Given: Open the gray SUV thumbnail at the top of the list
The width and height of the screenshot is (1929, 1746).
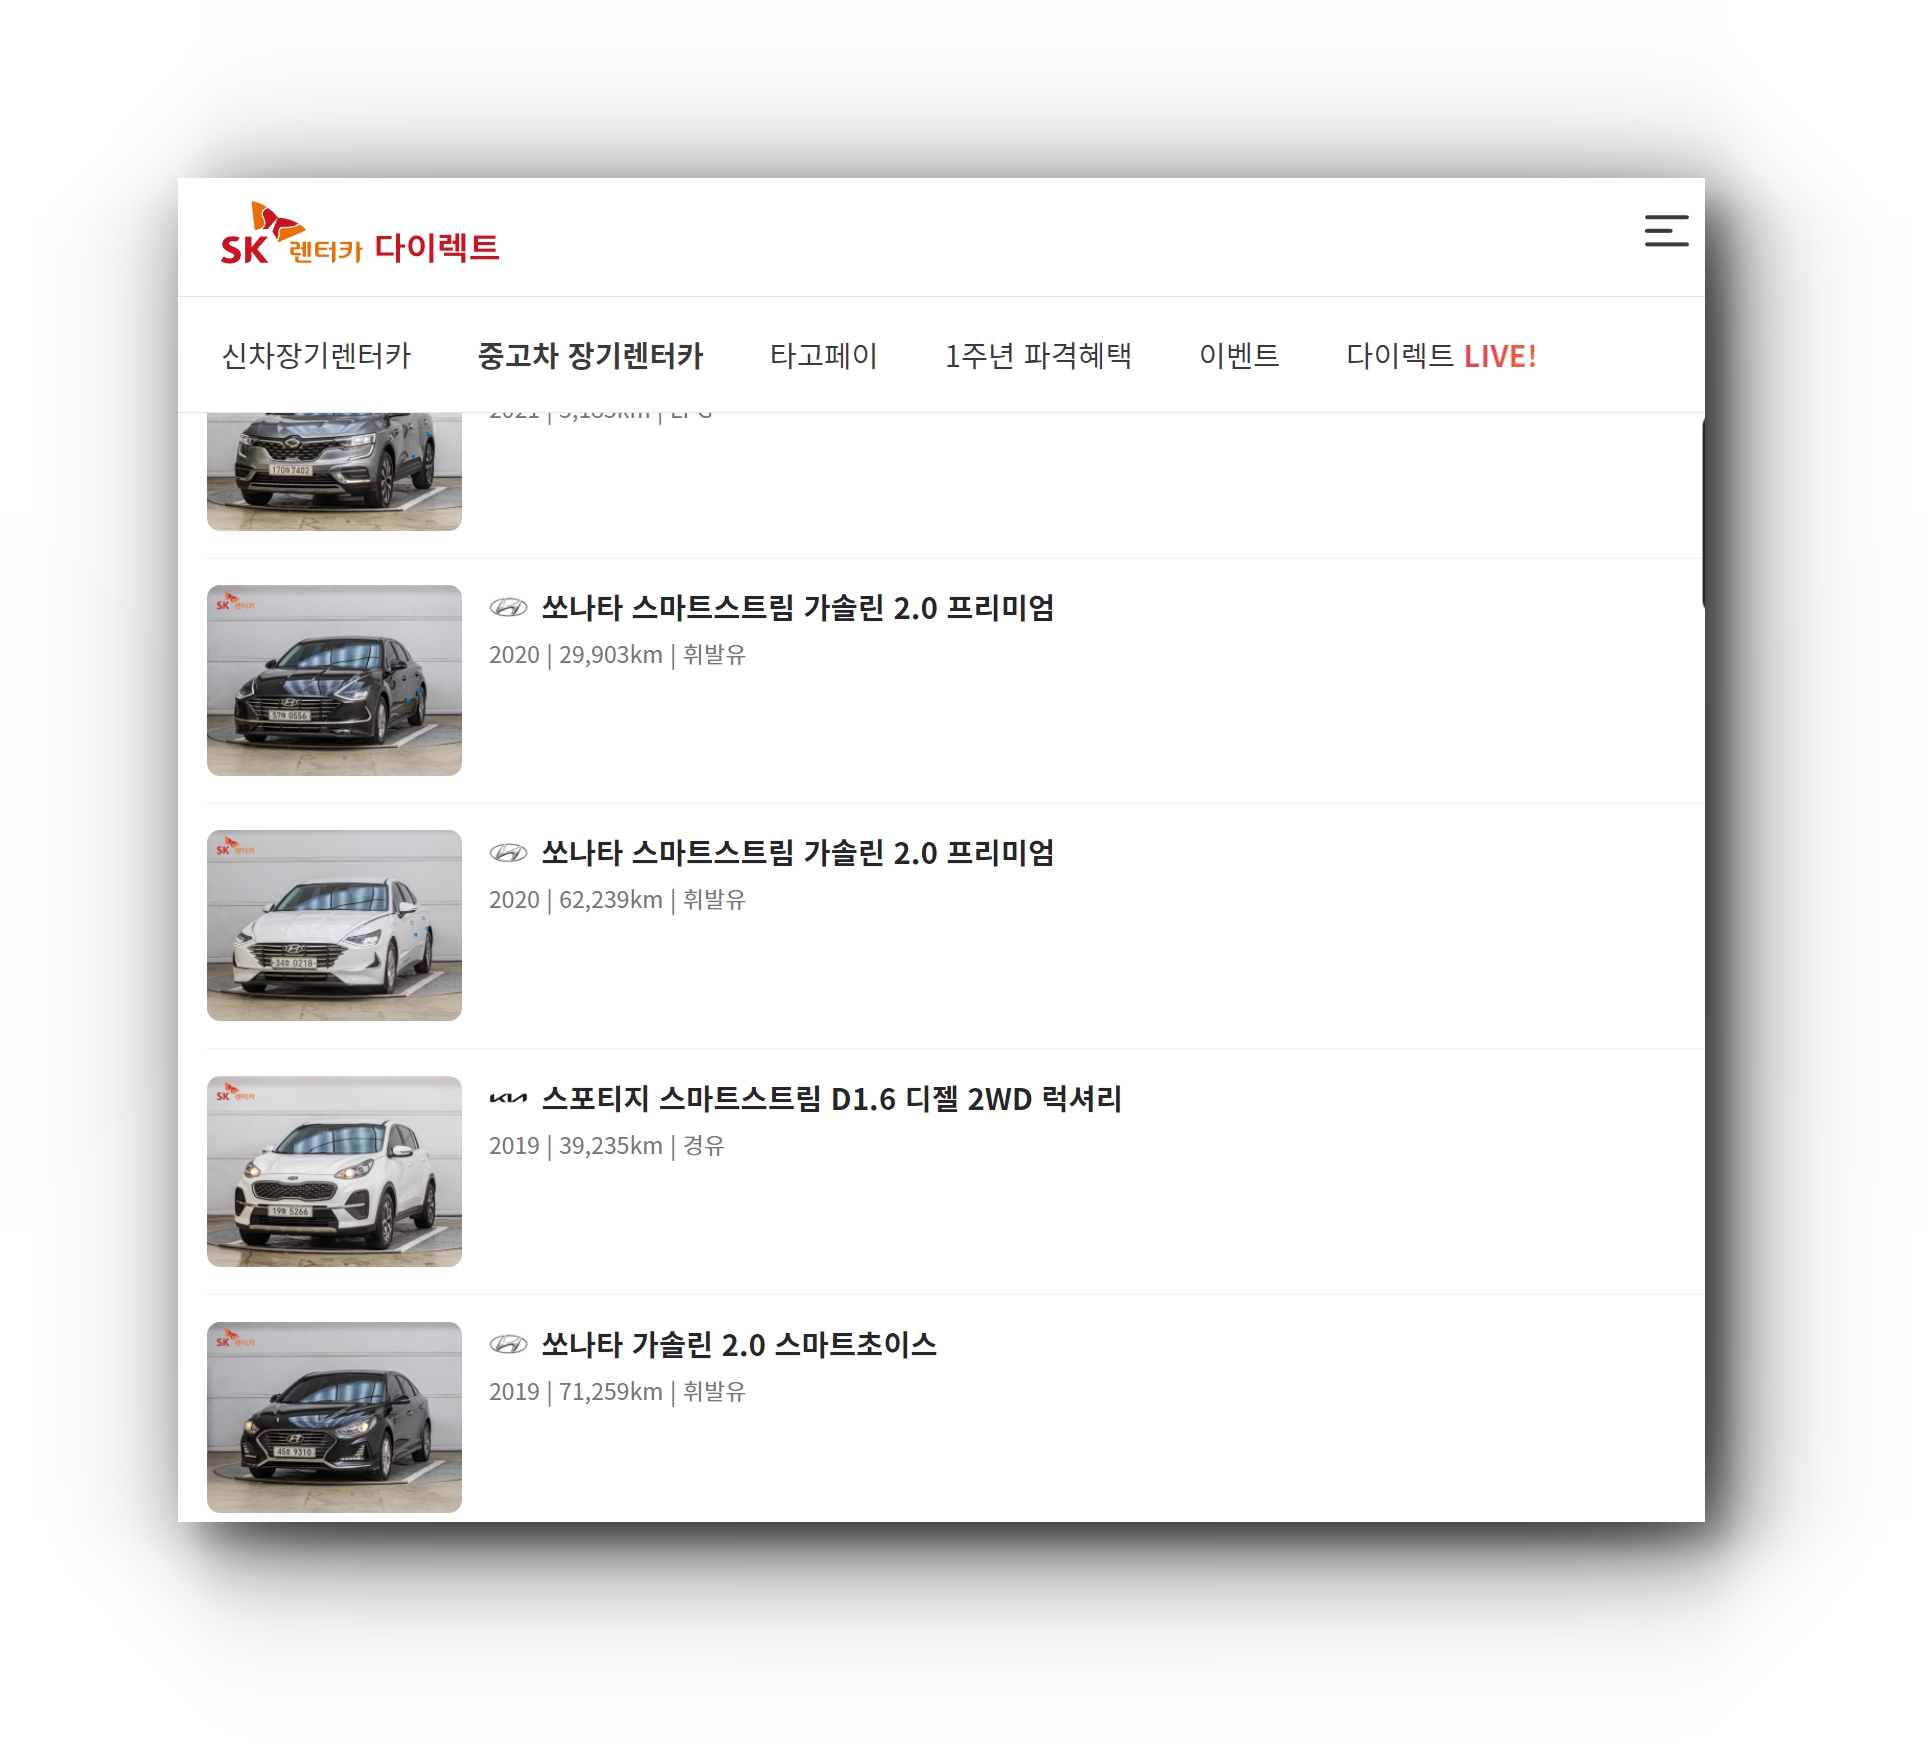Looking at the screenshot, I should click(x=334, y=471).
